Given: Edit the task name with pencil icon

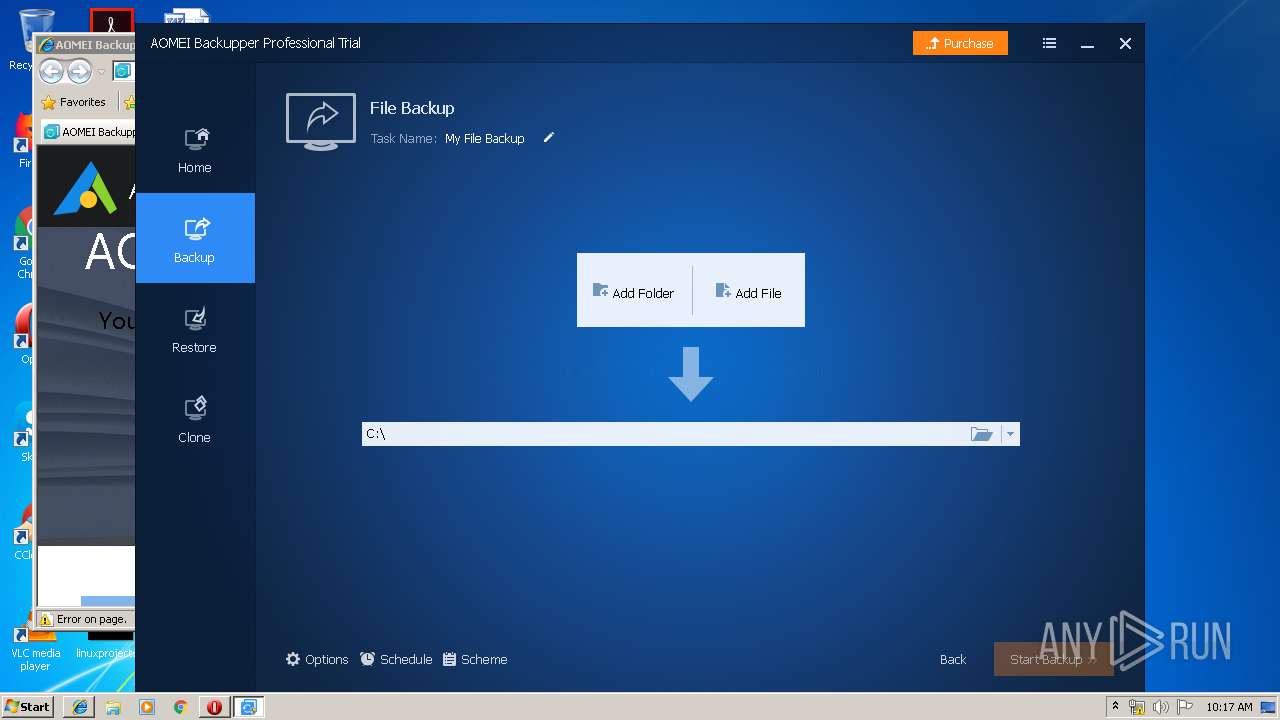Looking at the screenshot, I should (548, 138).
